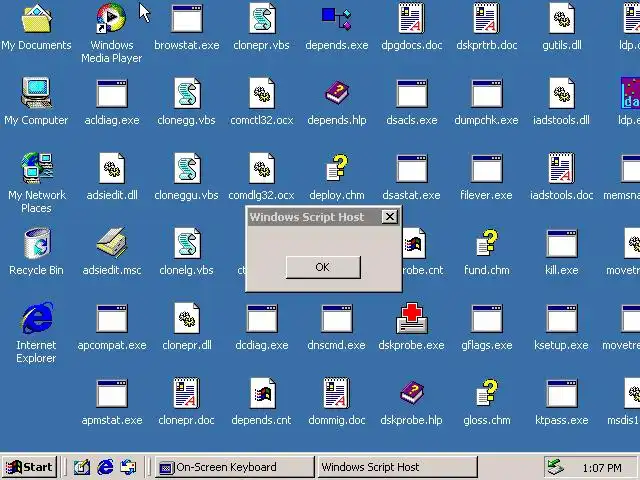This screenshot has width=640, height=480.
Task: Launch Internet Explorer from quick launch
Action: click(x=105, y=467)
